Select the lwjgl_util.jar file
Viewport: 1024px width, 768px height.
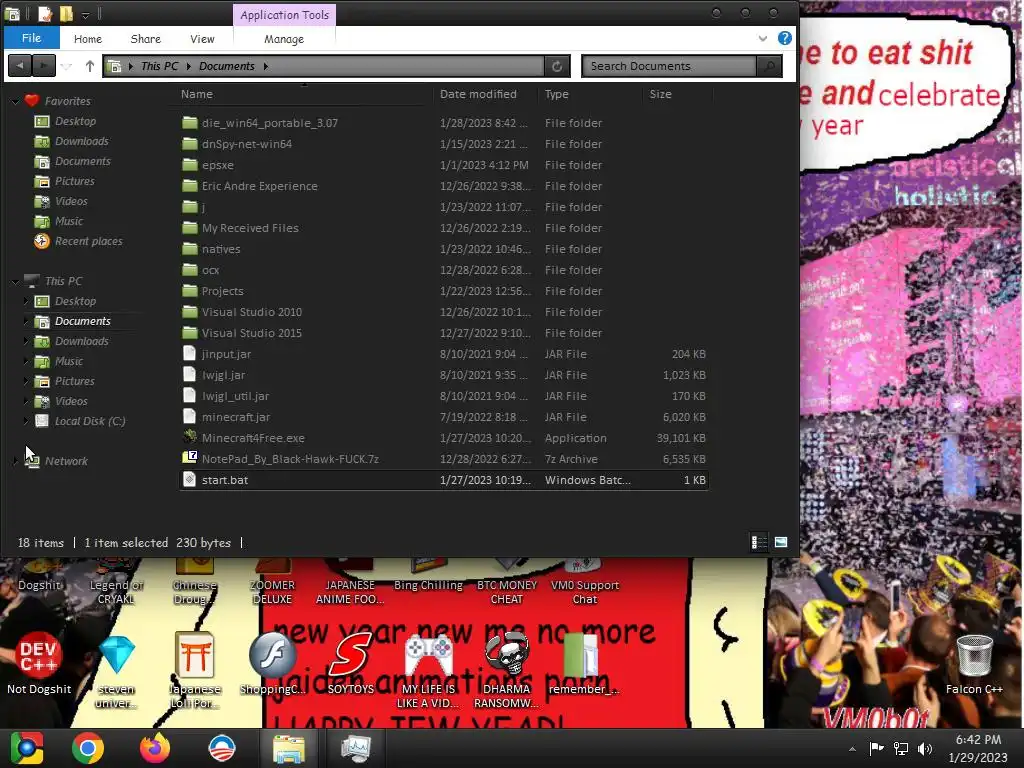coord(235,396)
